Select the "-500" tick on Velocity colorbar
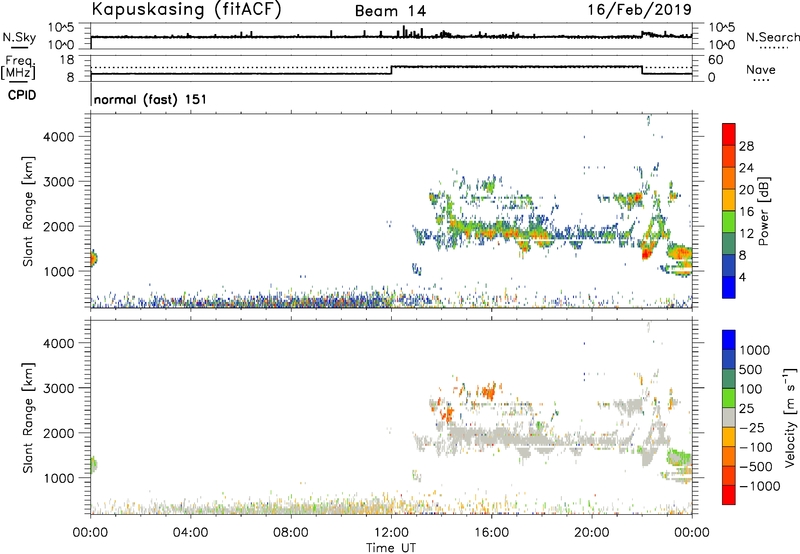The height and width of the screenshot is (554, 800). tap(756, 467)
